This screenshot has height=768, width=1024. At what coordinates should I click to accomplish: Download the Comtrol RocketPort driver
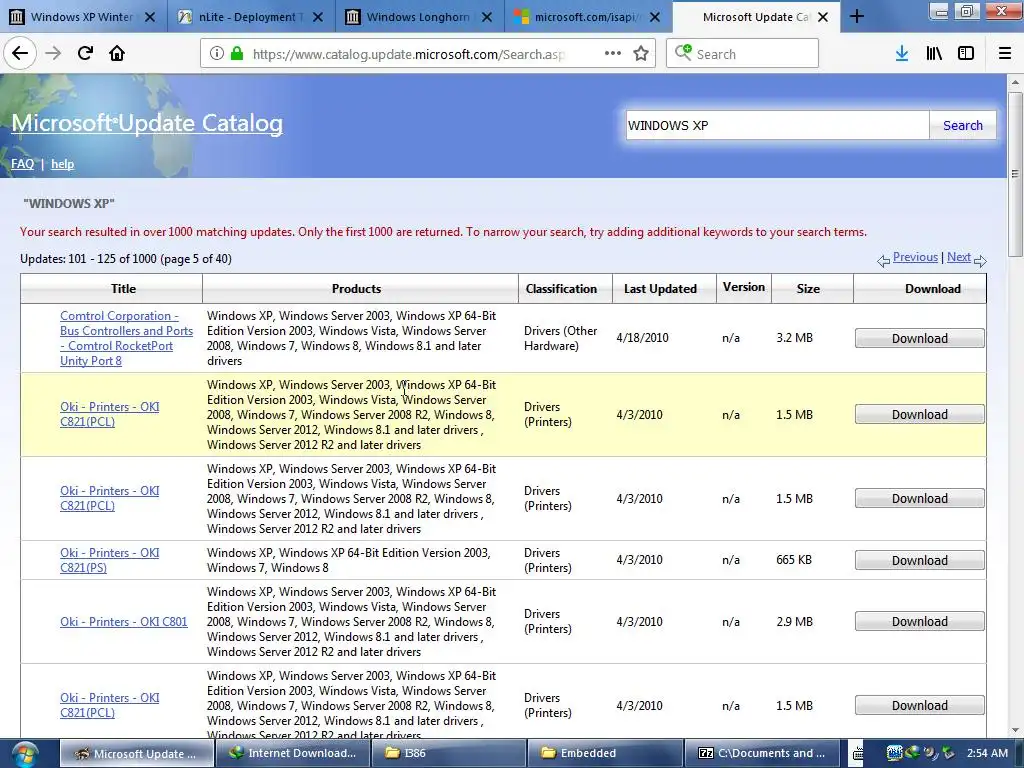click(x=920, y=338)
